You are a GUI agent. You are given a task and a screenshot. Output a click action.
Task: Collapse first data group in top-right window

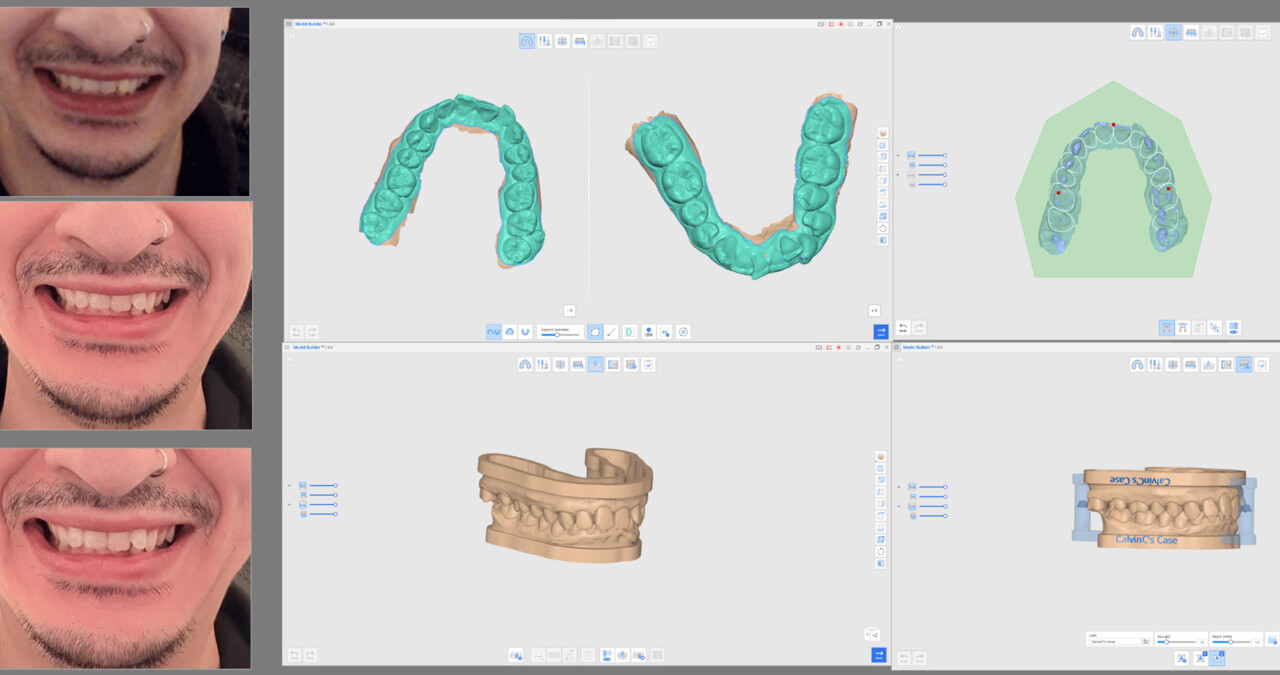(898, 155)
